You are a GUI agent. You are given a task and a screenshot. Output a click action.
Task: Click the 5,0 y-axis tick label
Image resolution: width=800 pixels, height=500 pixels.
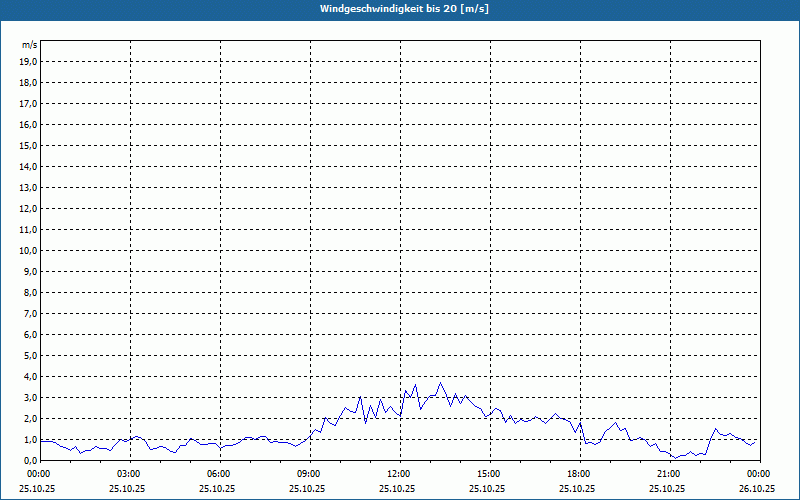pos(30,356)
